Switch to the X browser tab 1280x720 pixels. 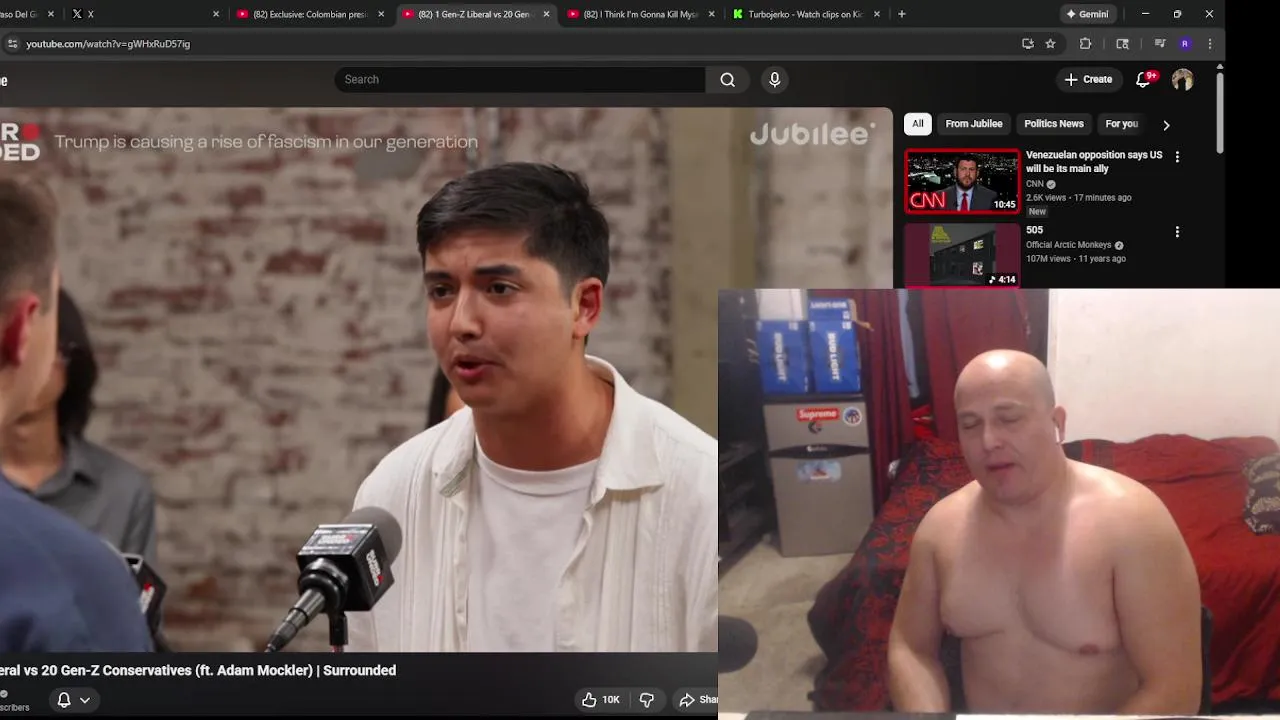point(140,14)
